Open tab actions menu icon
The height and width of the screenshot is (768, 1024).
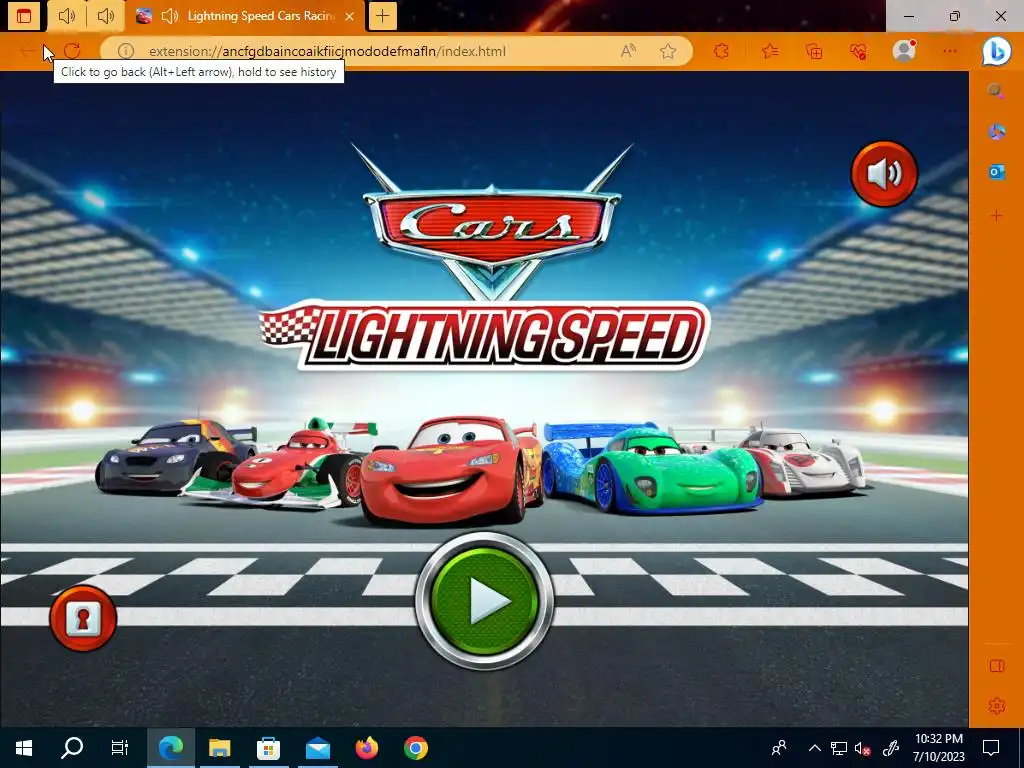(24, 16)
